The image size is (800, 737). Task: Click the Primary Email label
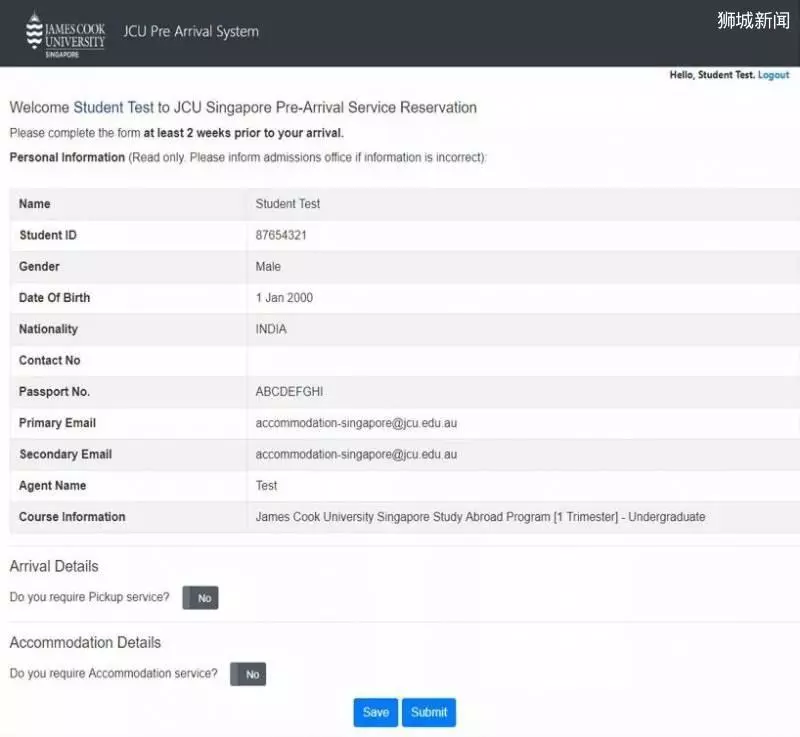tap(57, 423)
